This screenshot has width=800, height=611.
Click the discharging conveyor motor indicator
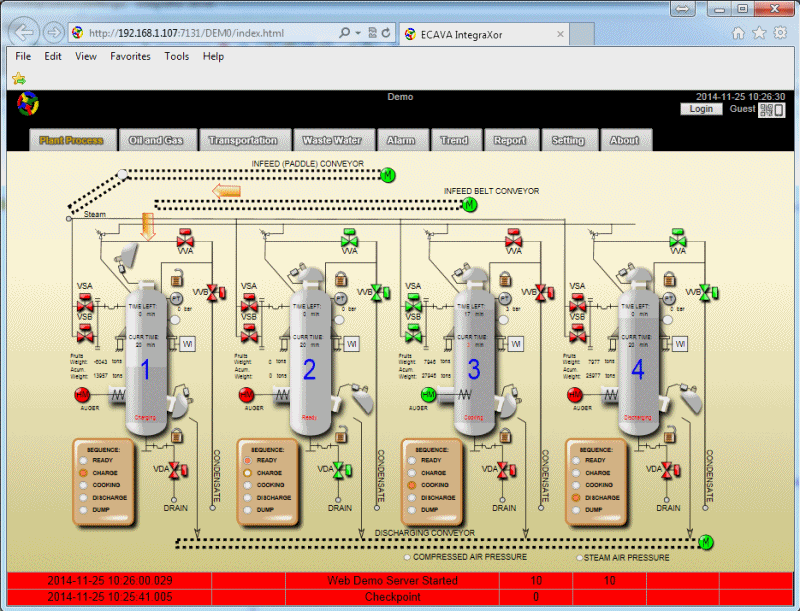707,541
